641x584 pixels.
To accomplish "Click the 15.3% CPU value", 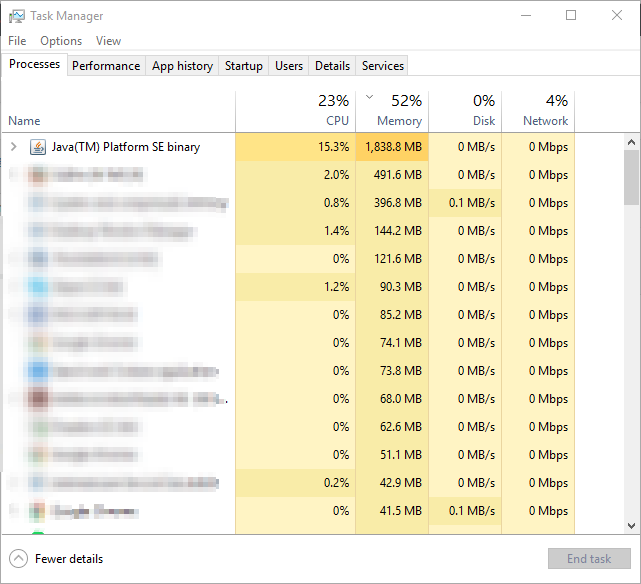I will tap(334, 147).
